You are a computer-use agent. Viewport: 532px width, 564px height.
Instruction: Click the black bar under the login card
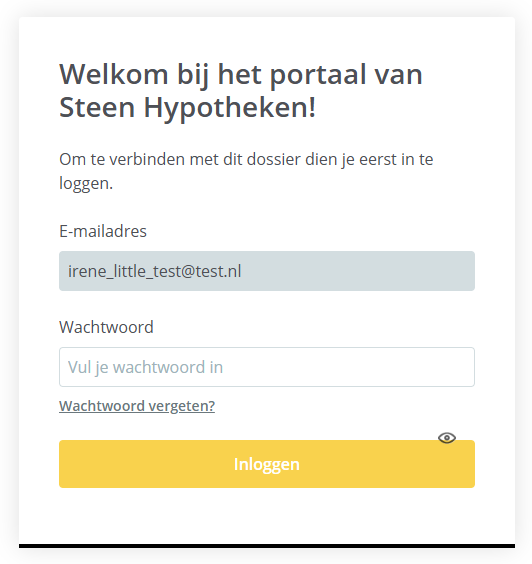point(267,546)
